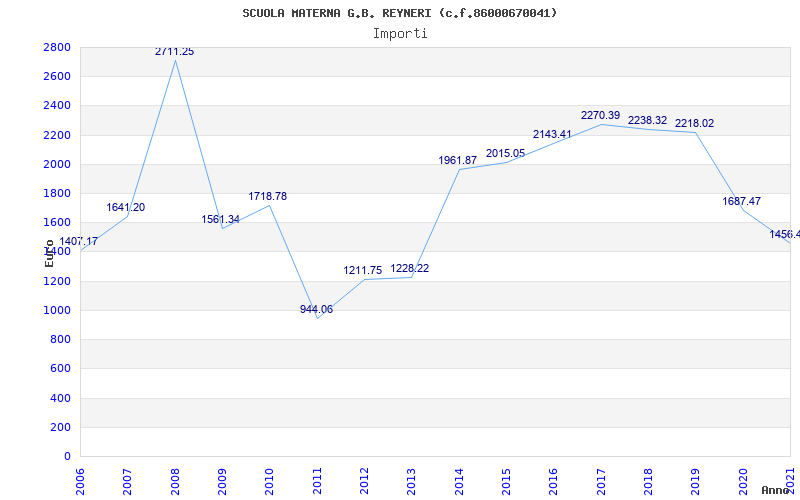Image resolution: width=800 pixels, height=500 pixels.
Task: Select the 1687.47 data label
Action: pos(742,201)
